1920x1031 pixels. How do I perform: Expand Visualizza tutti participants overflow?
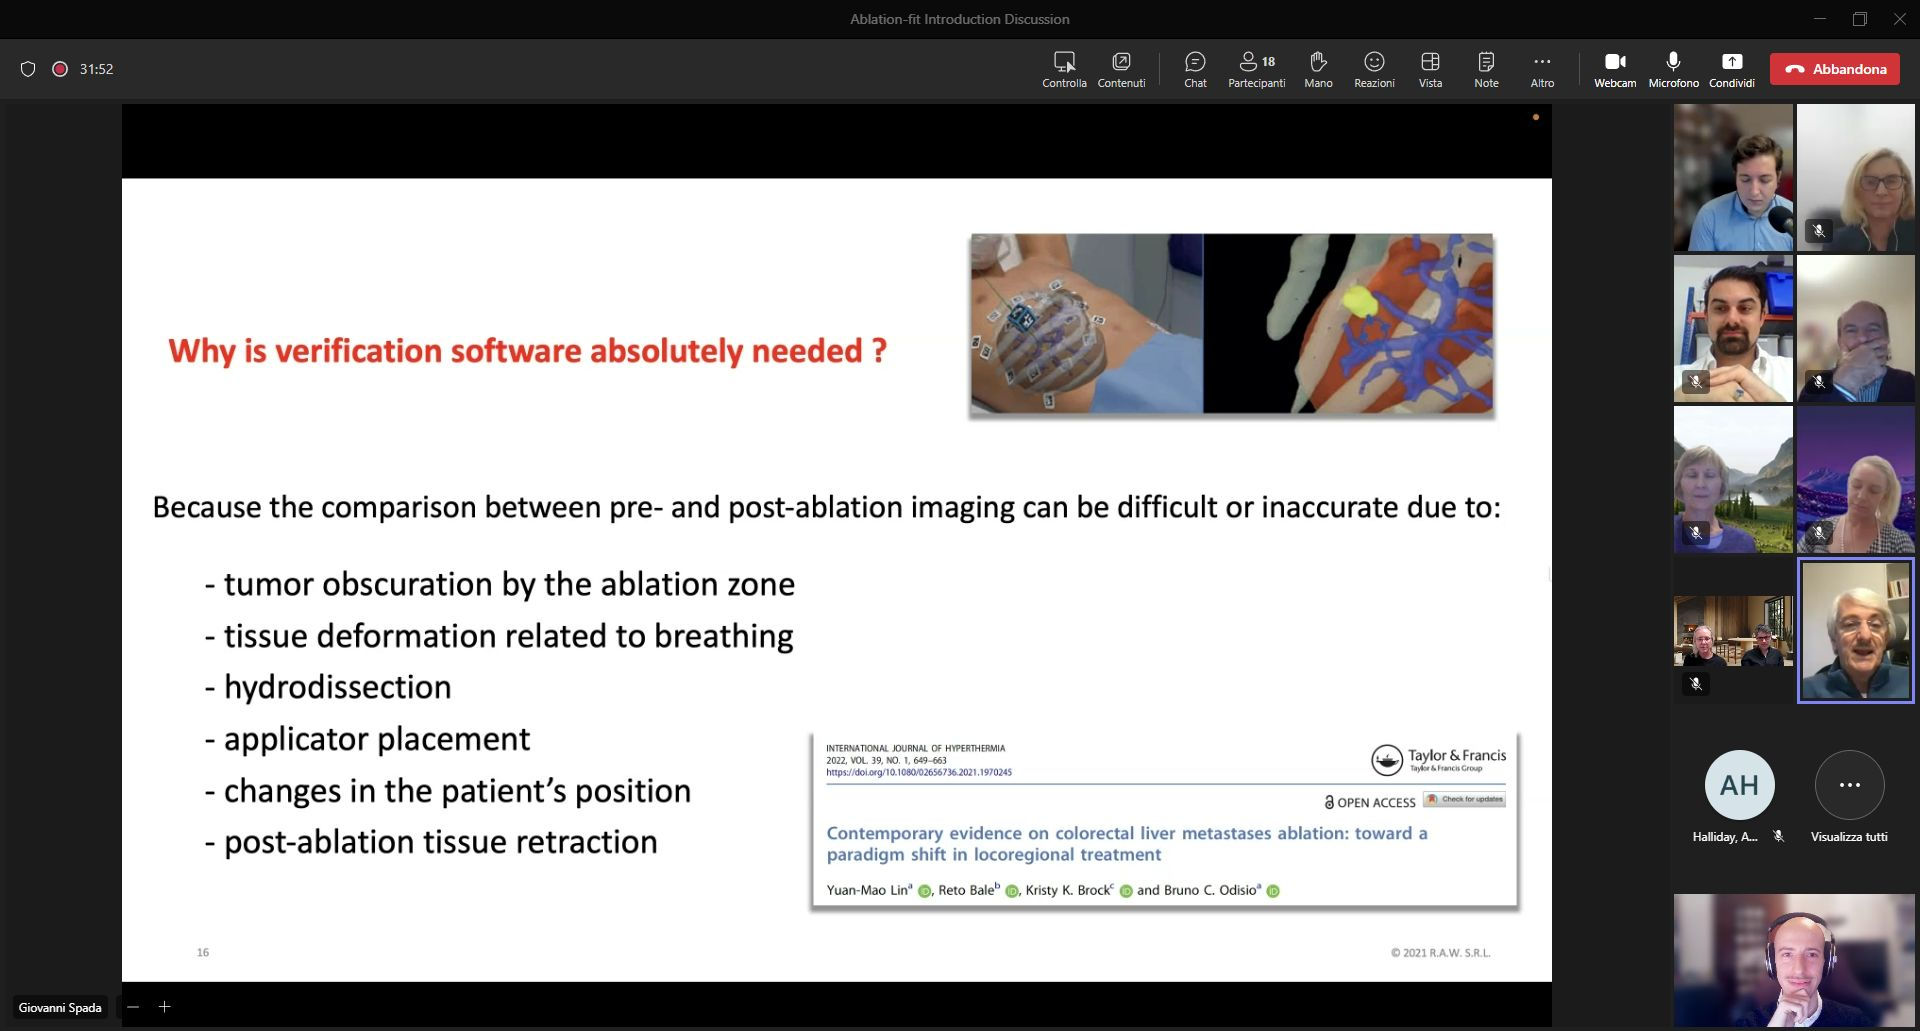1849,785
